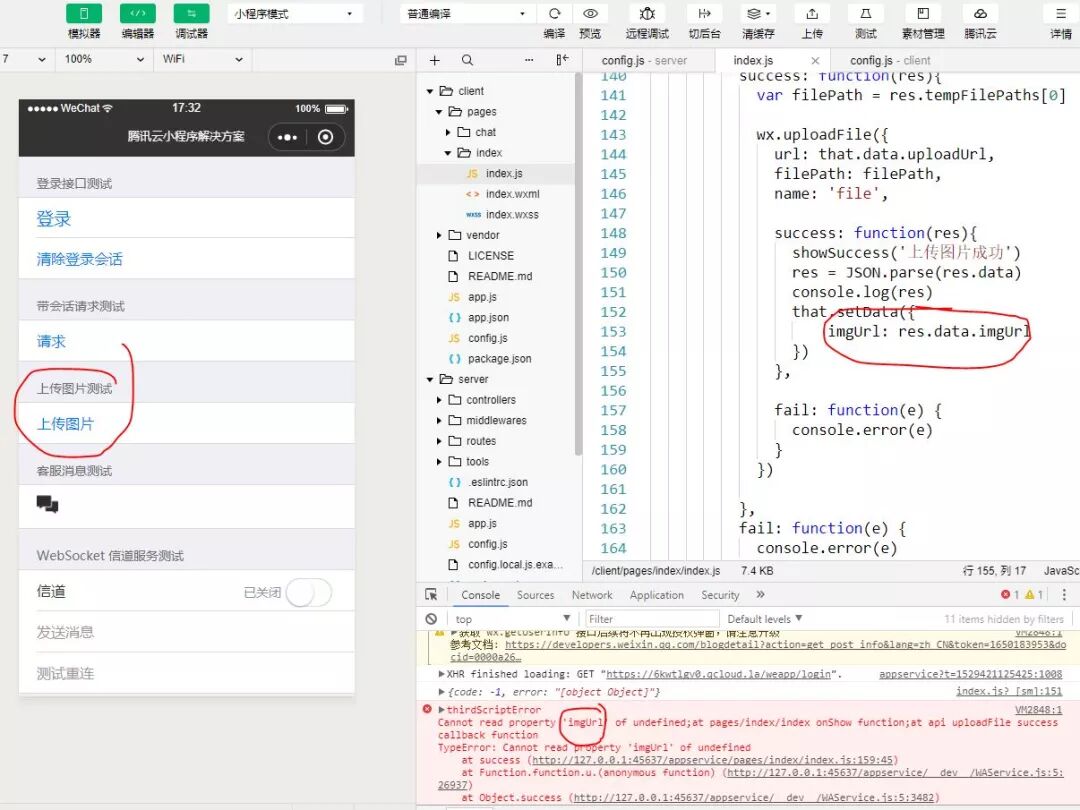Click the compile refresh icon
This screenshot has height=810, width=1080.
click(x=554, y=14)
